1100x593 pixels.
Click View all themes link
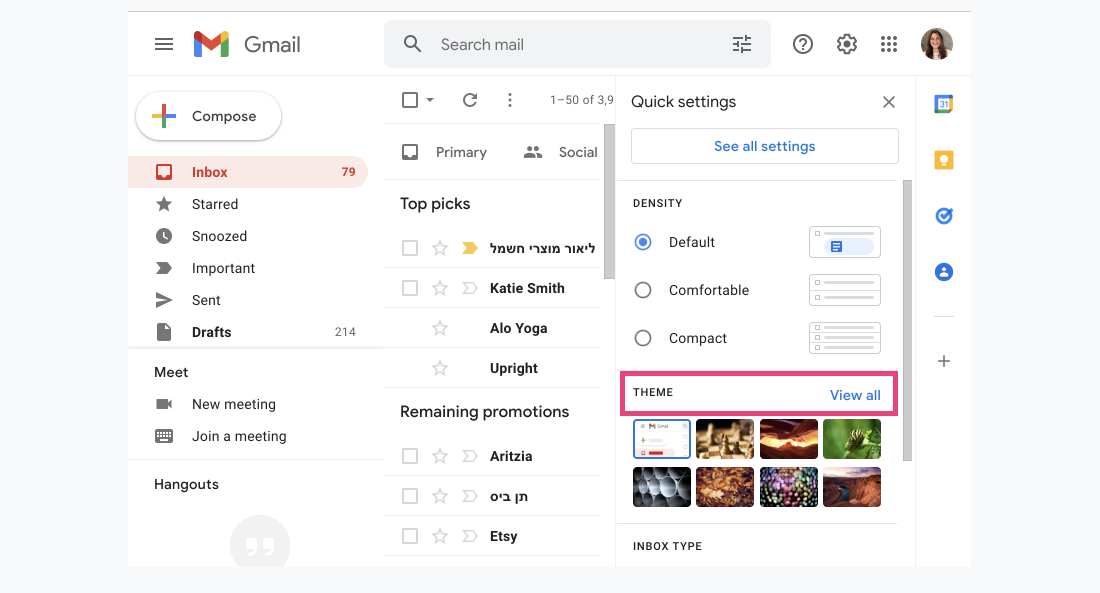point(855,395)
